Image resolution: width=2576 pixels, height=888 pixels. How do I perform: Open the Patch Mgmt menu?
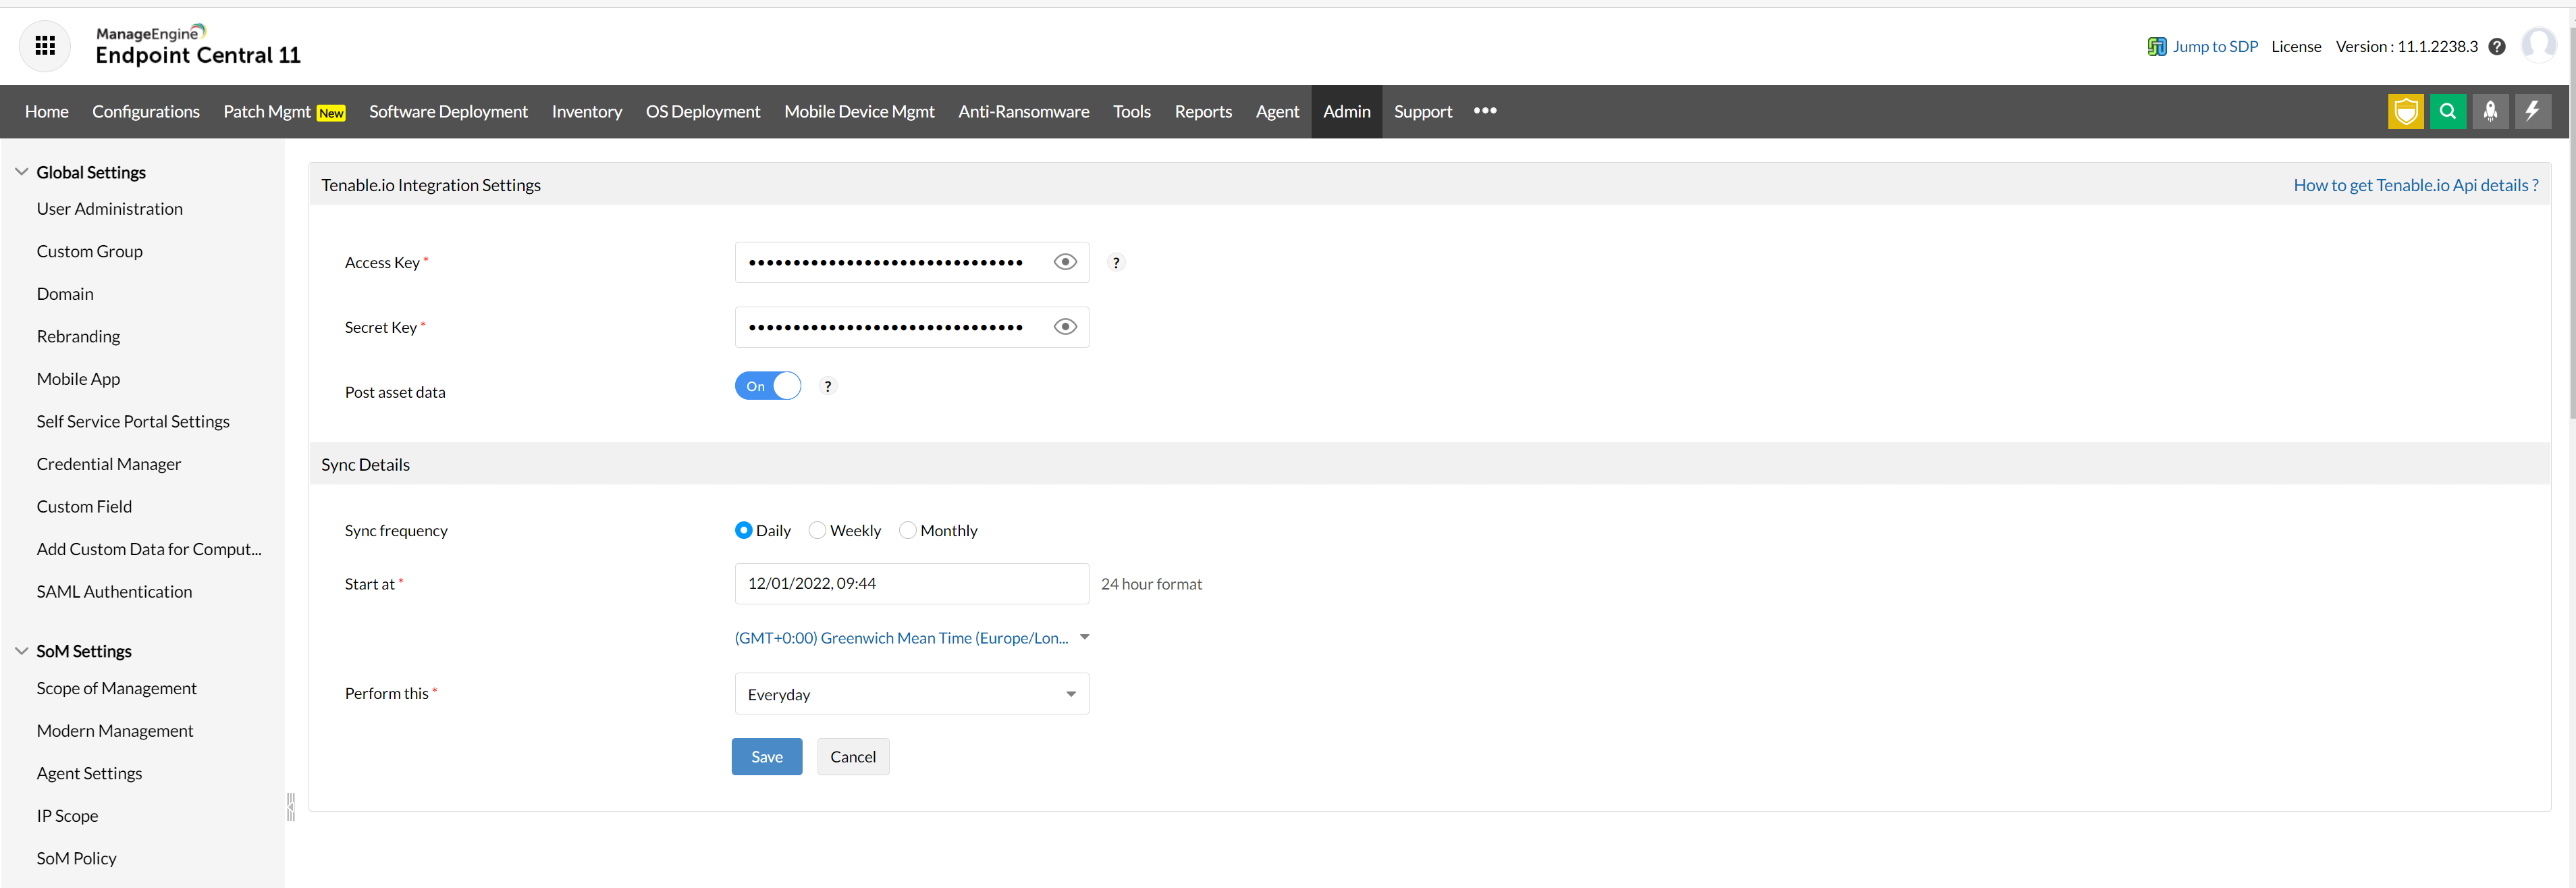tap(267, 112)
